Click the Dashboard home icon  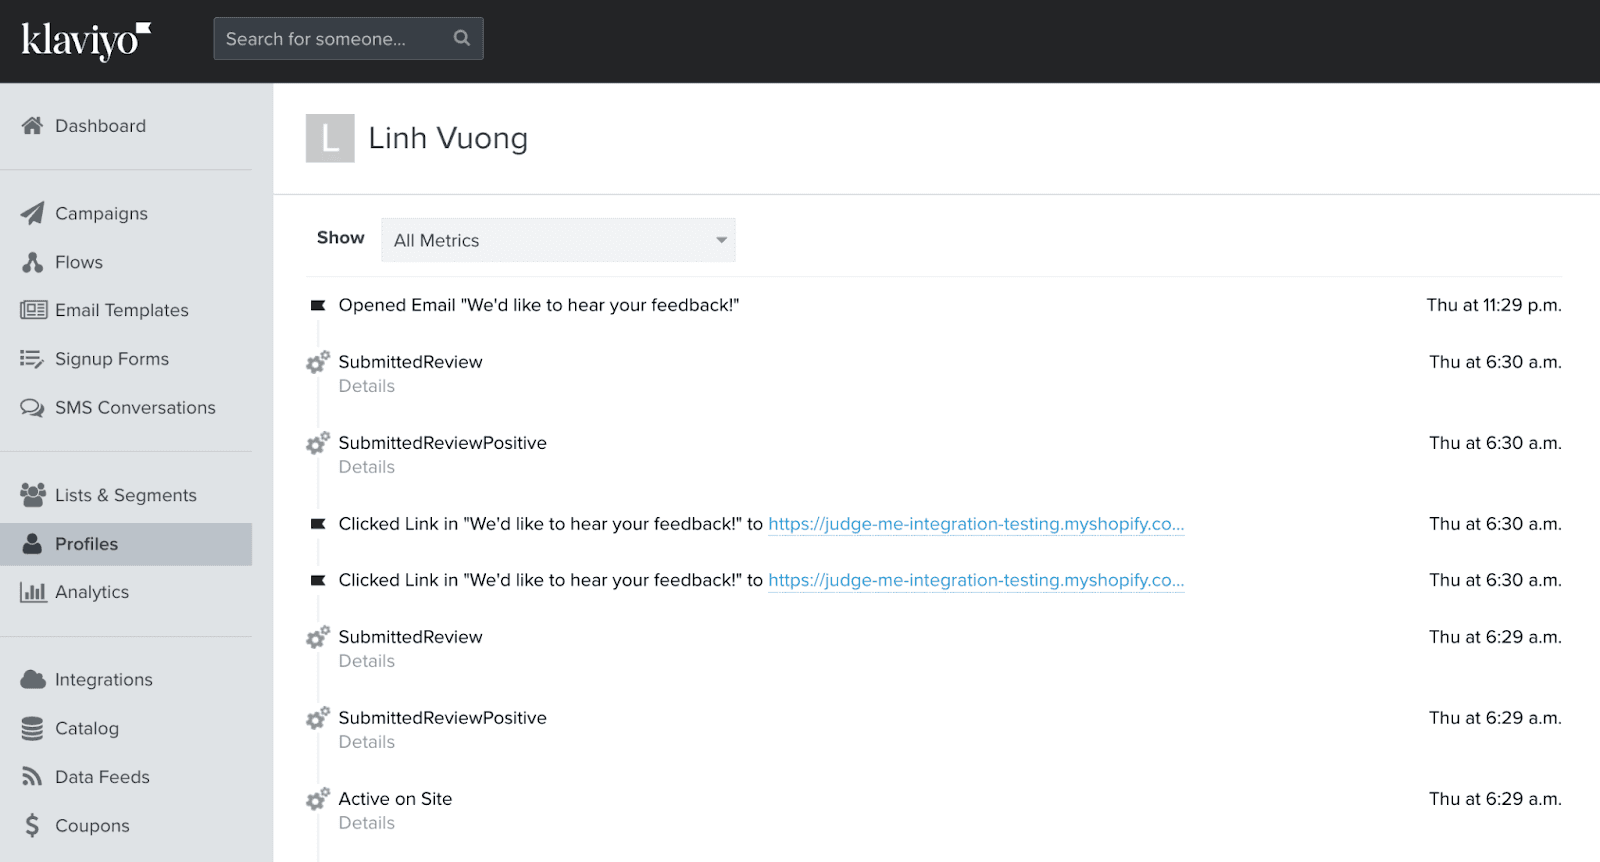pos(32,126)
